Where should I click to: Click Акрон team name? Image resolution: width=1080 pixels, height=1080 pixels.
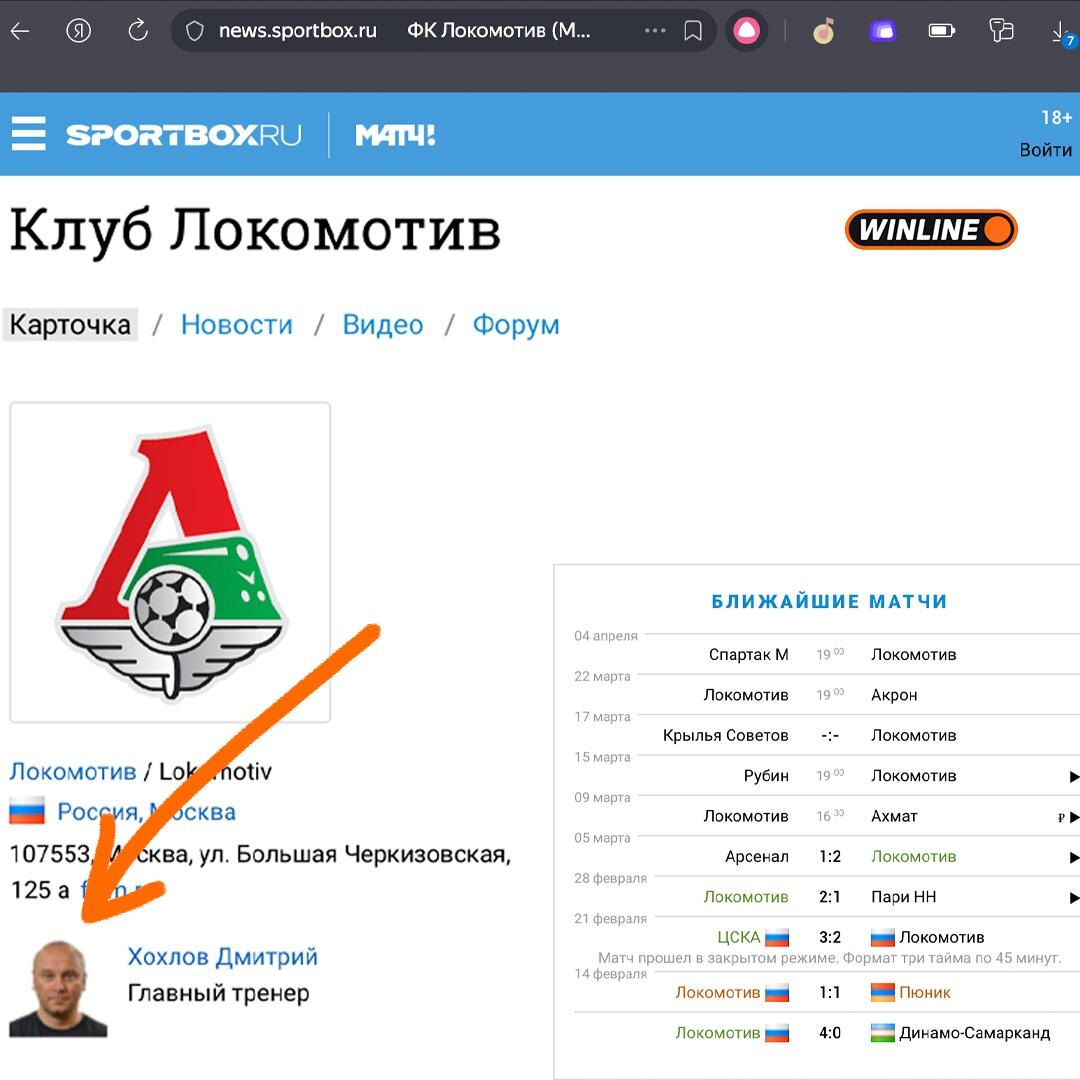pos(894,695)
